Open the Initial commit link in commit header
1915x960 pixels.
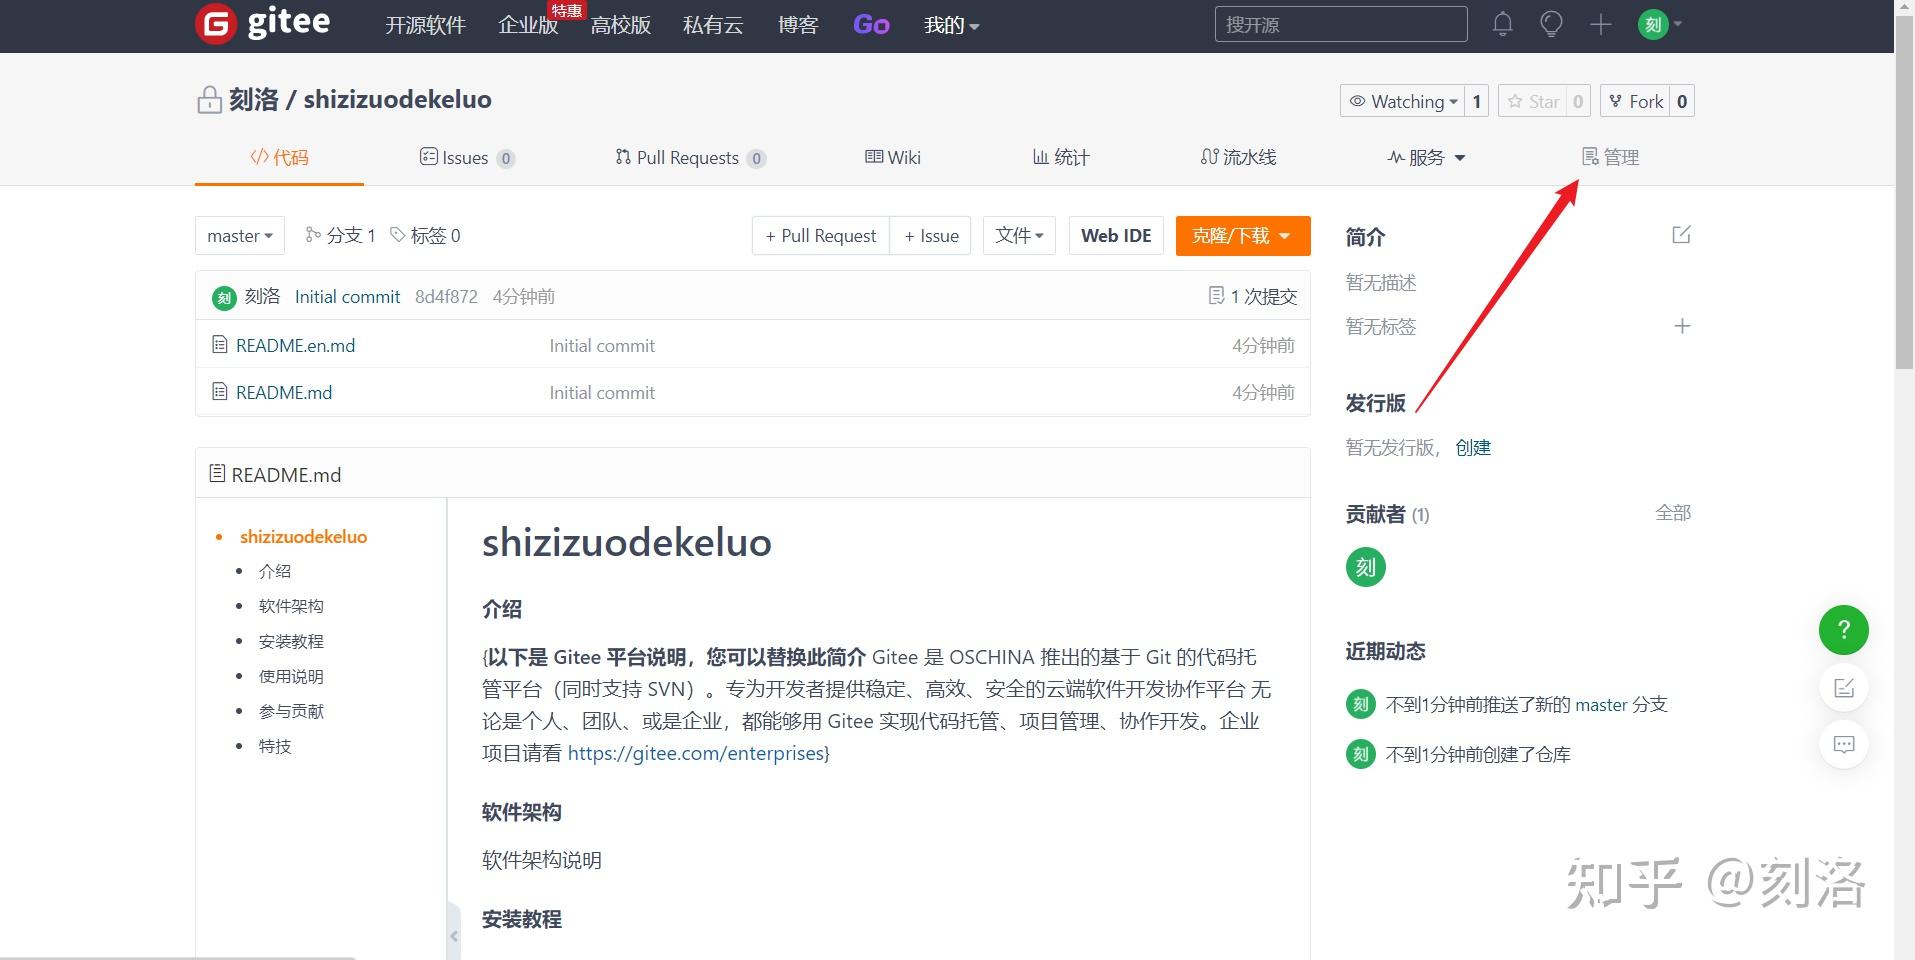click(347, 297)
